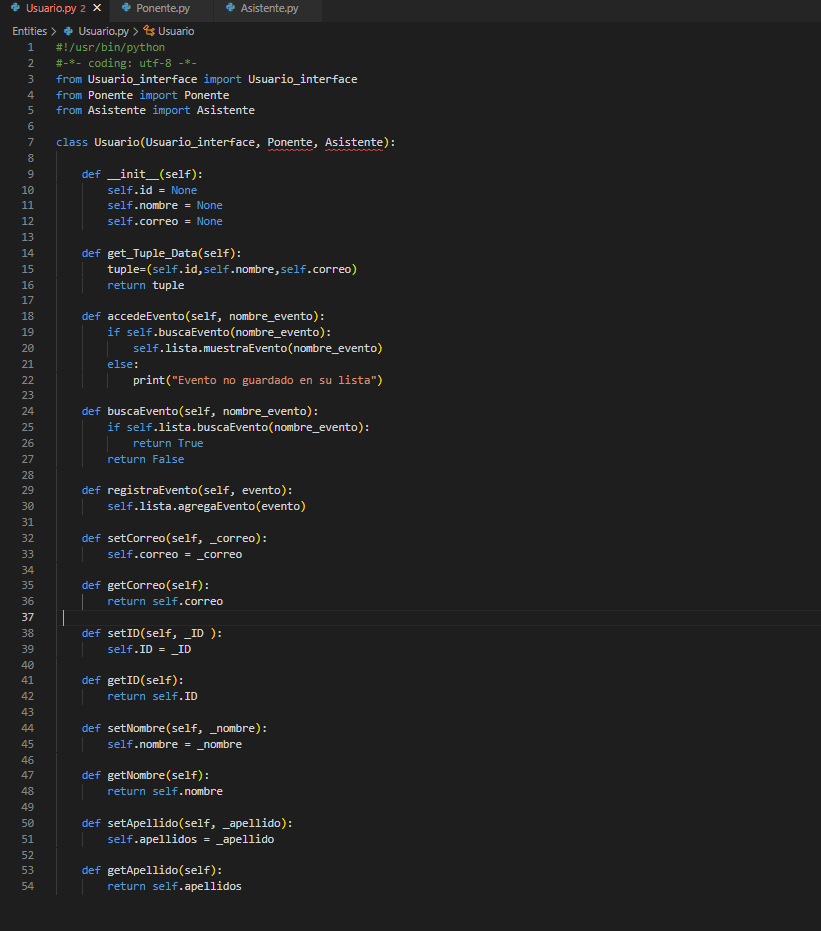Close the Usuario.py tab with its X icon
The height and width of the screenshot is (931, 821).
97,8
